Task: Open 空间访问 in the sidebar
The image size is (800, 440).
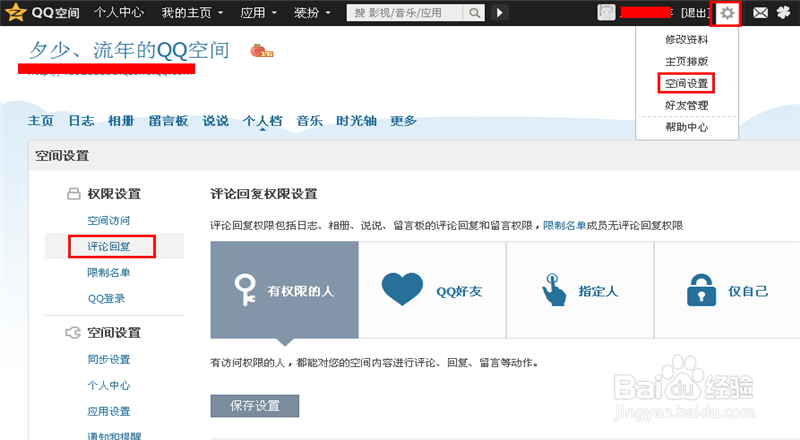Action: (109, 221)
